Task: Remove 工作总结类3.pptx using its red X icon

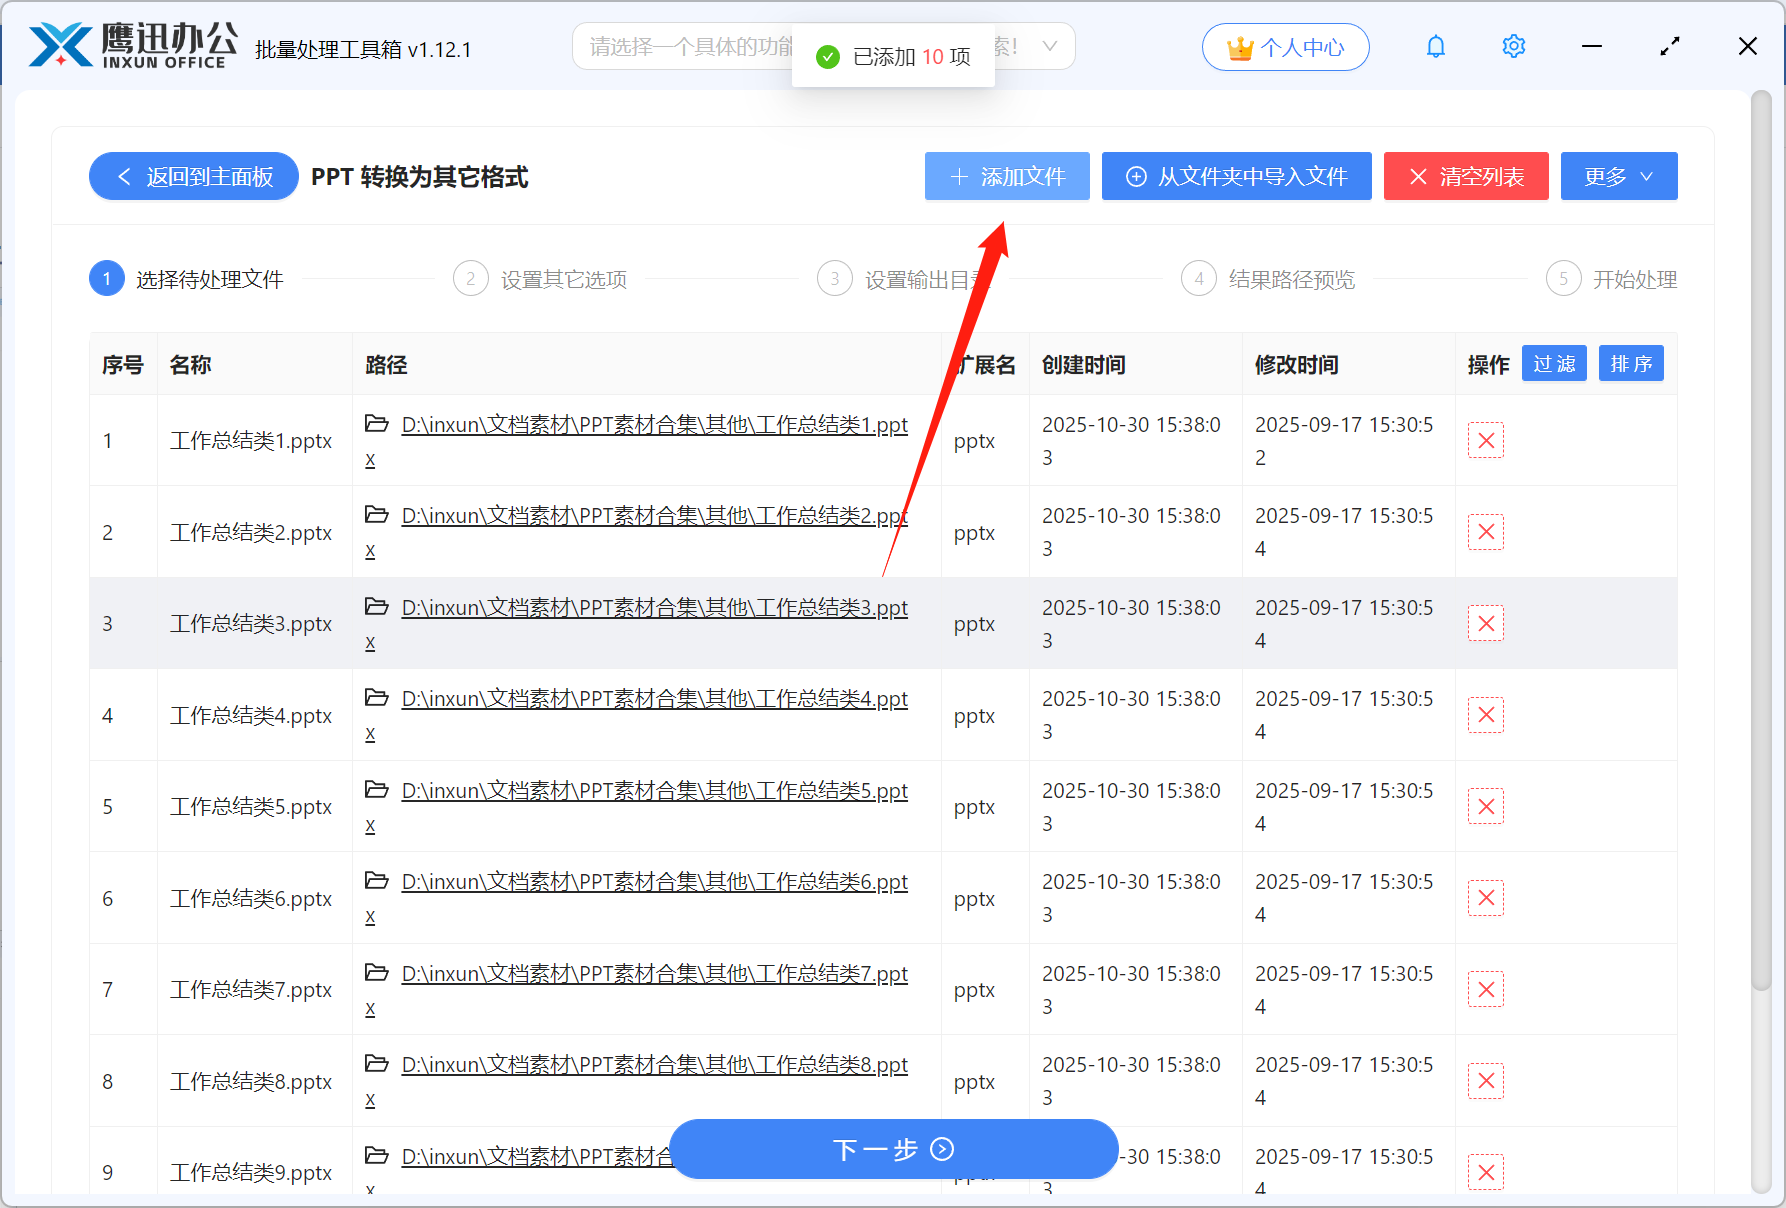Action: tap(1486, 623)
